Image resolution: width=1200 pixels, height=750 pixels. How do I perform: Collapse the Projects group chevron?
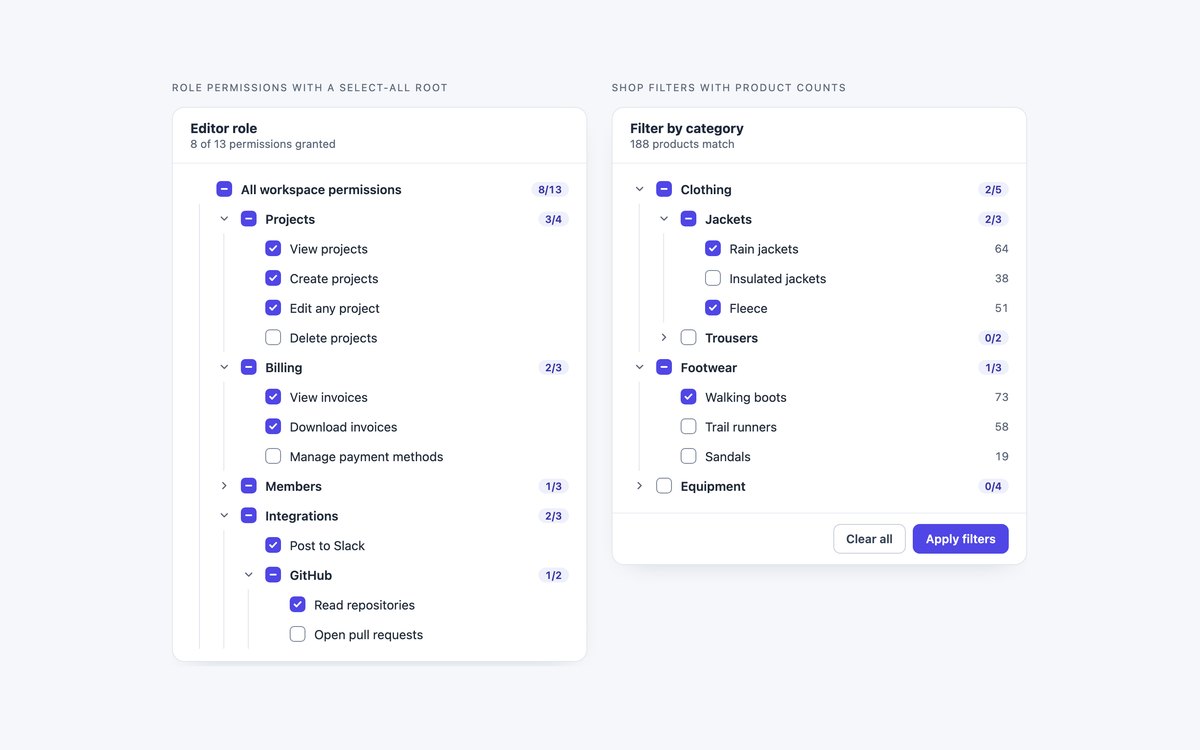point(224,219)
